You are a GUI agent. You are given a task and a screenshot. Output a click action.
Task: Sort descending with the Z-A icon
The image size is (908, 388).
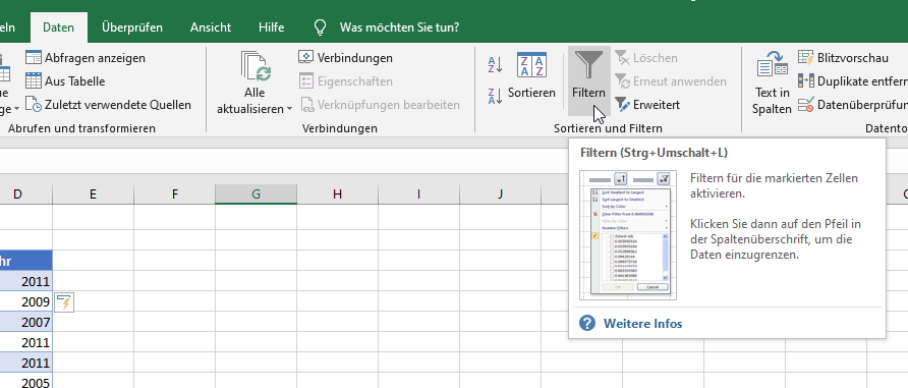point(495,96)
